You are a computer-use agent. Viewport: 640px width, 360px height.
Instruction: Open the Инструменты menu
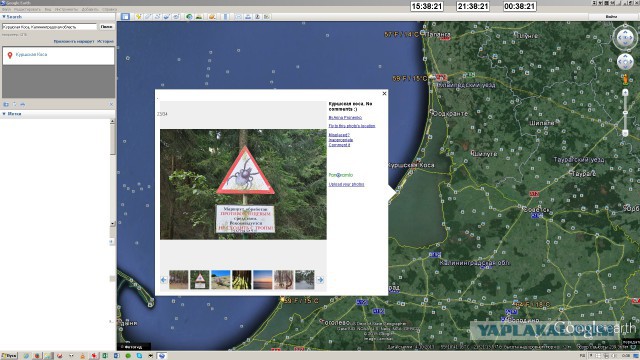click(66, 9)
